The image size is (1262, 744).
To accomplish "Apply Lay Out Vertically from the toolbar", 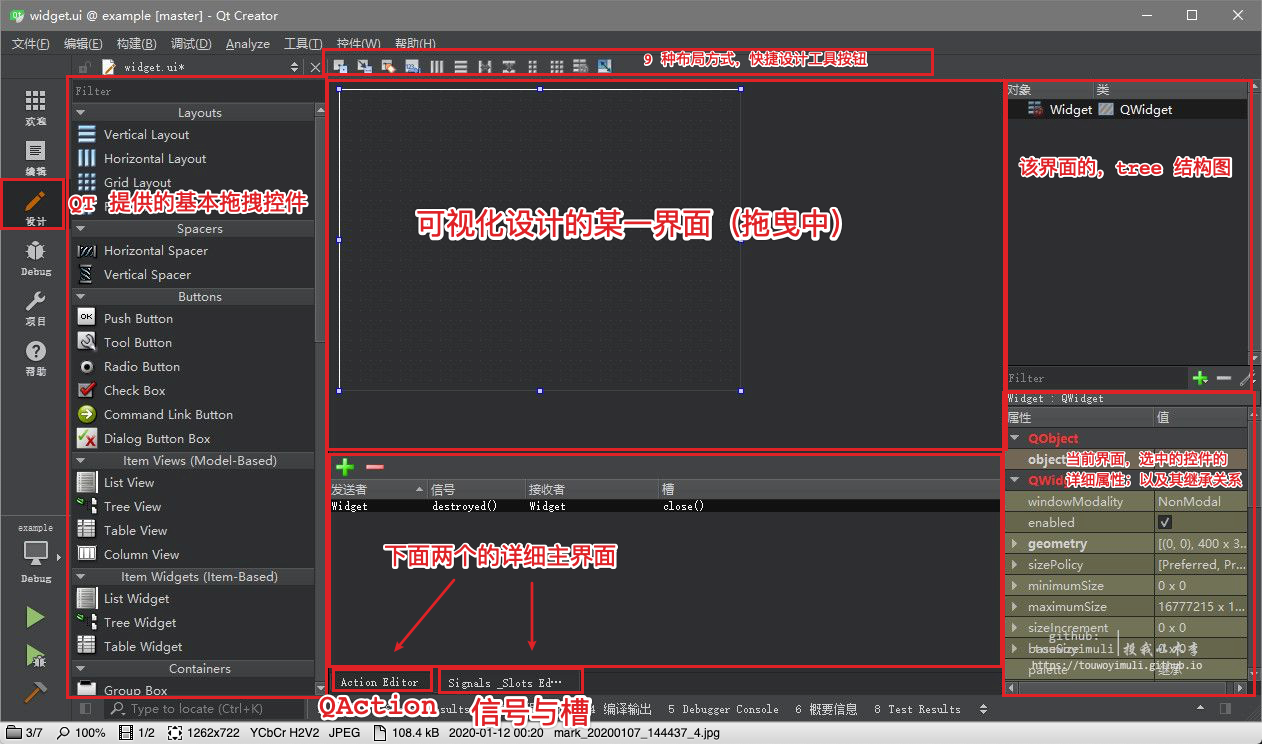I will pos(461,66).
